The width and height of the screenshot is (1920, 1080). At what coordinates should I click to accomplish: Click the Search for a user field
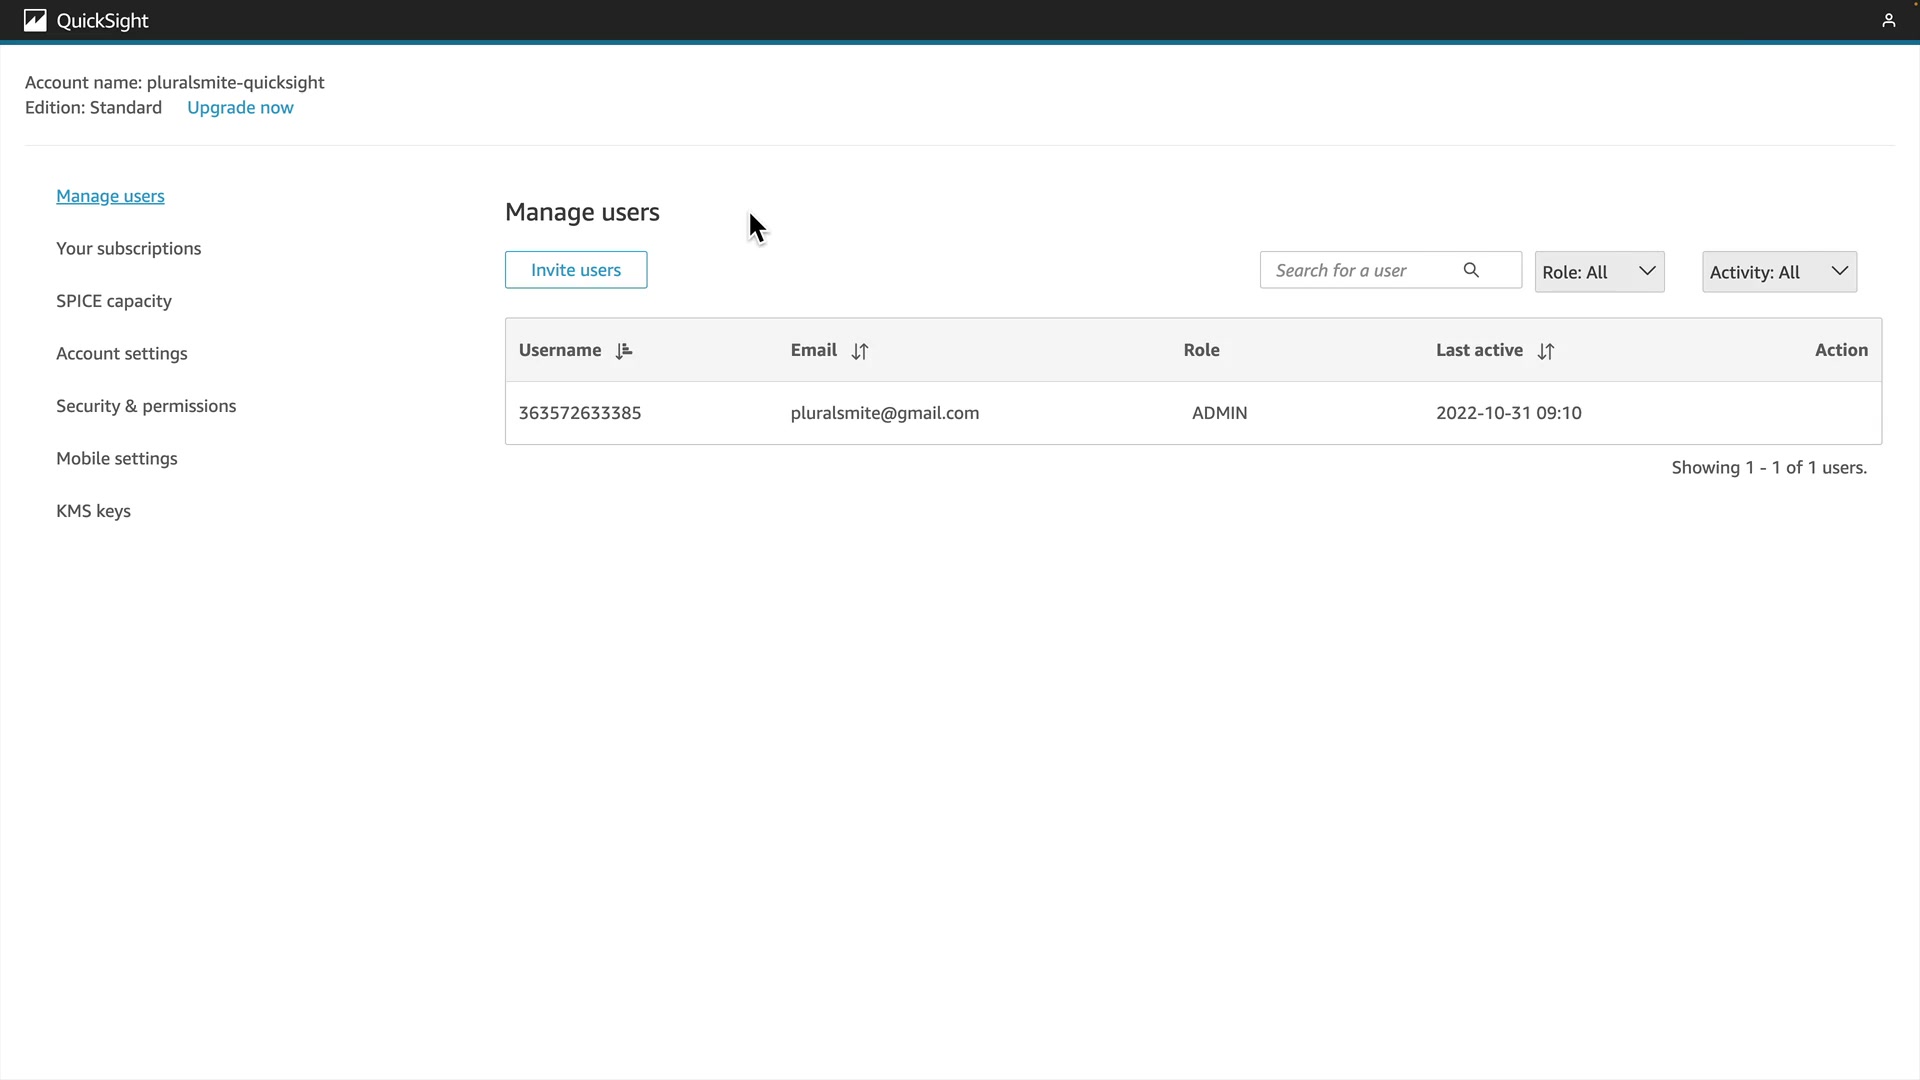click(x=1360, y=271)
